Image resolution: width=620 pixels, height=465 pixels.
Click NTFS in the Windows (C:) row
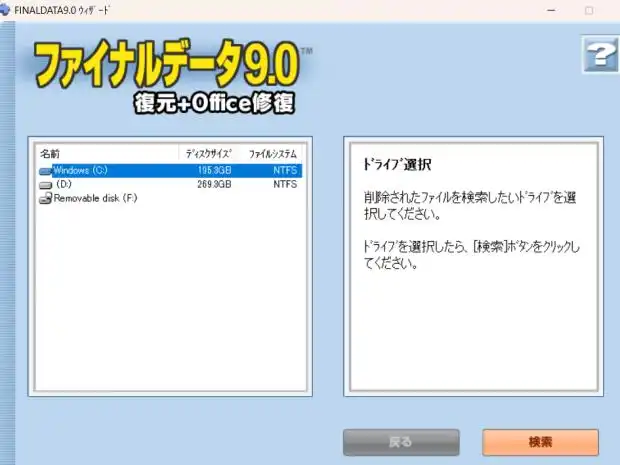click(x=285, y=170)
